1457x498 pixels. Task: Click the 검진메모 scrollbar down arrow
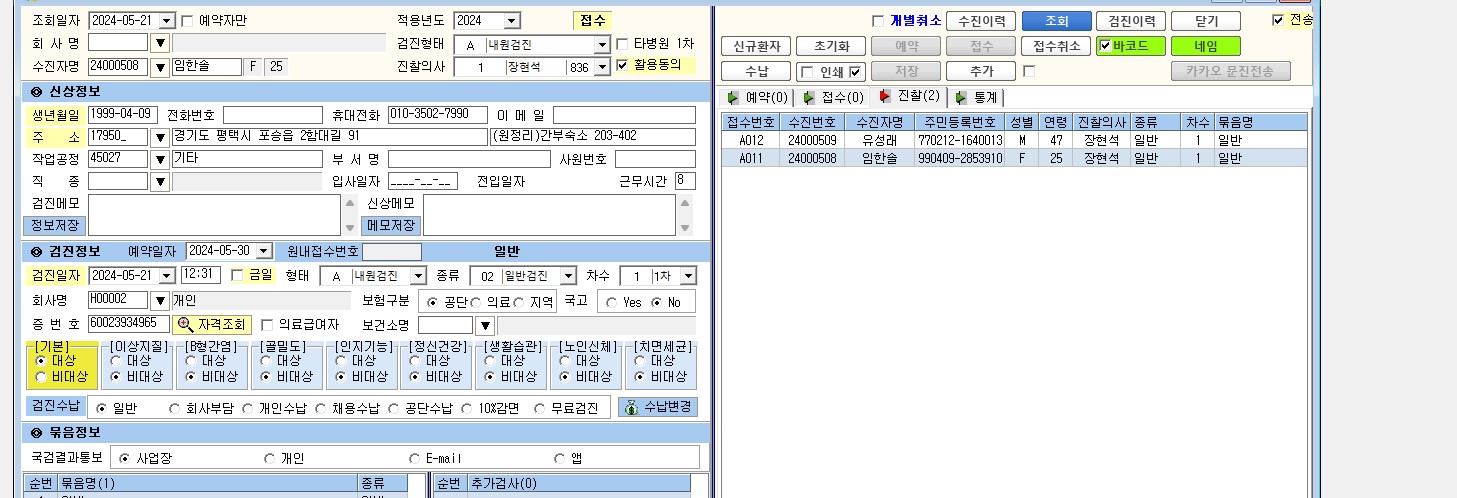click(x=349, y=226)
